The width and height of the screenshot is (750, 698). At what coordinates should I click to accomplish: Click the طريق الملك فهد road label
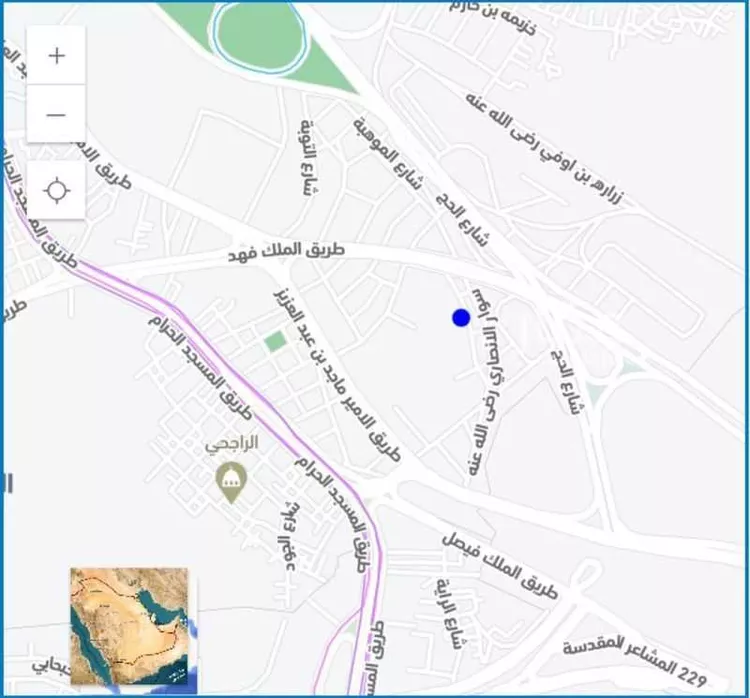[286, 251]
